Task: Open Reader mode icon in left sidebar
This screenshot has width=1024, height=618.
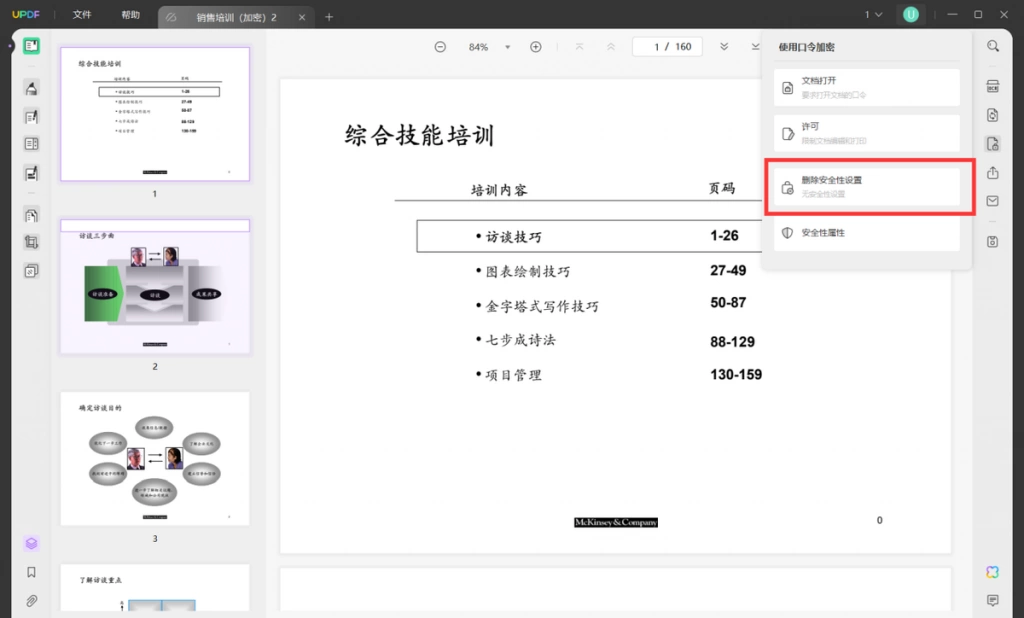Action: point(31,46)
